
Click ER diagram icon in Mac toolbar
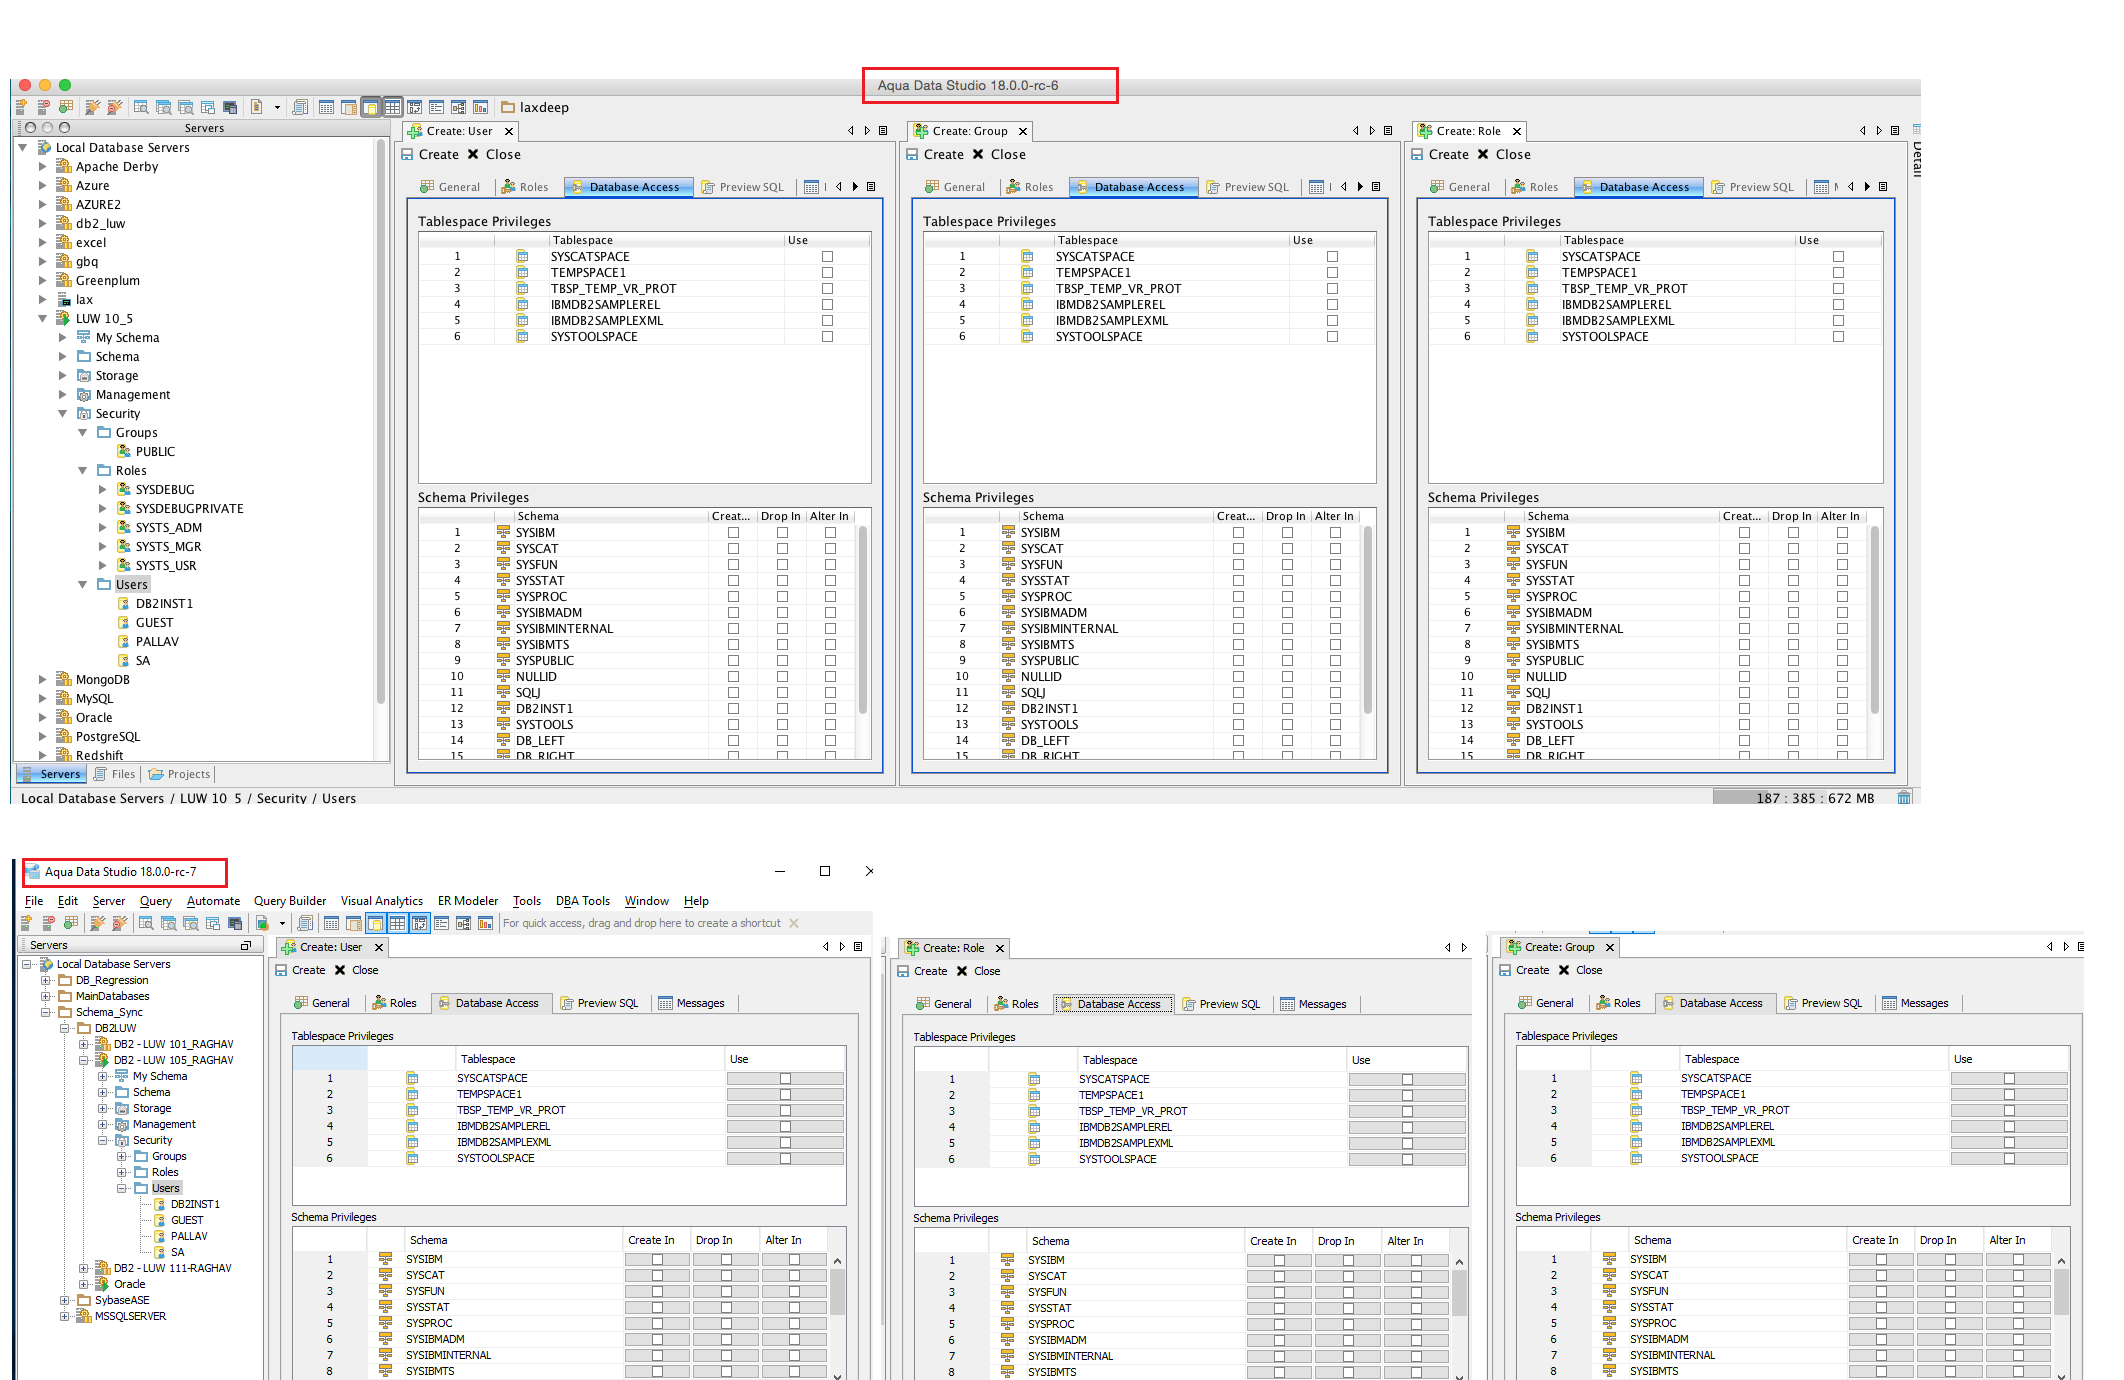[x=458, y=107]
